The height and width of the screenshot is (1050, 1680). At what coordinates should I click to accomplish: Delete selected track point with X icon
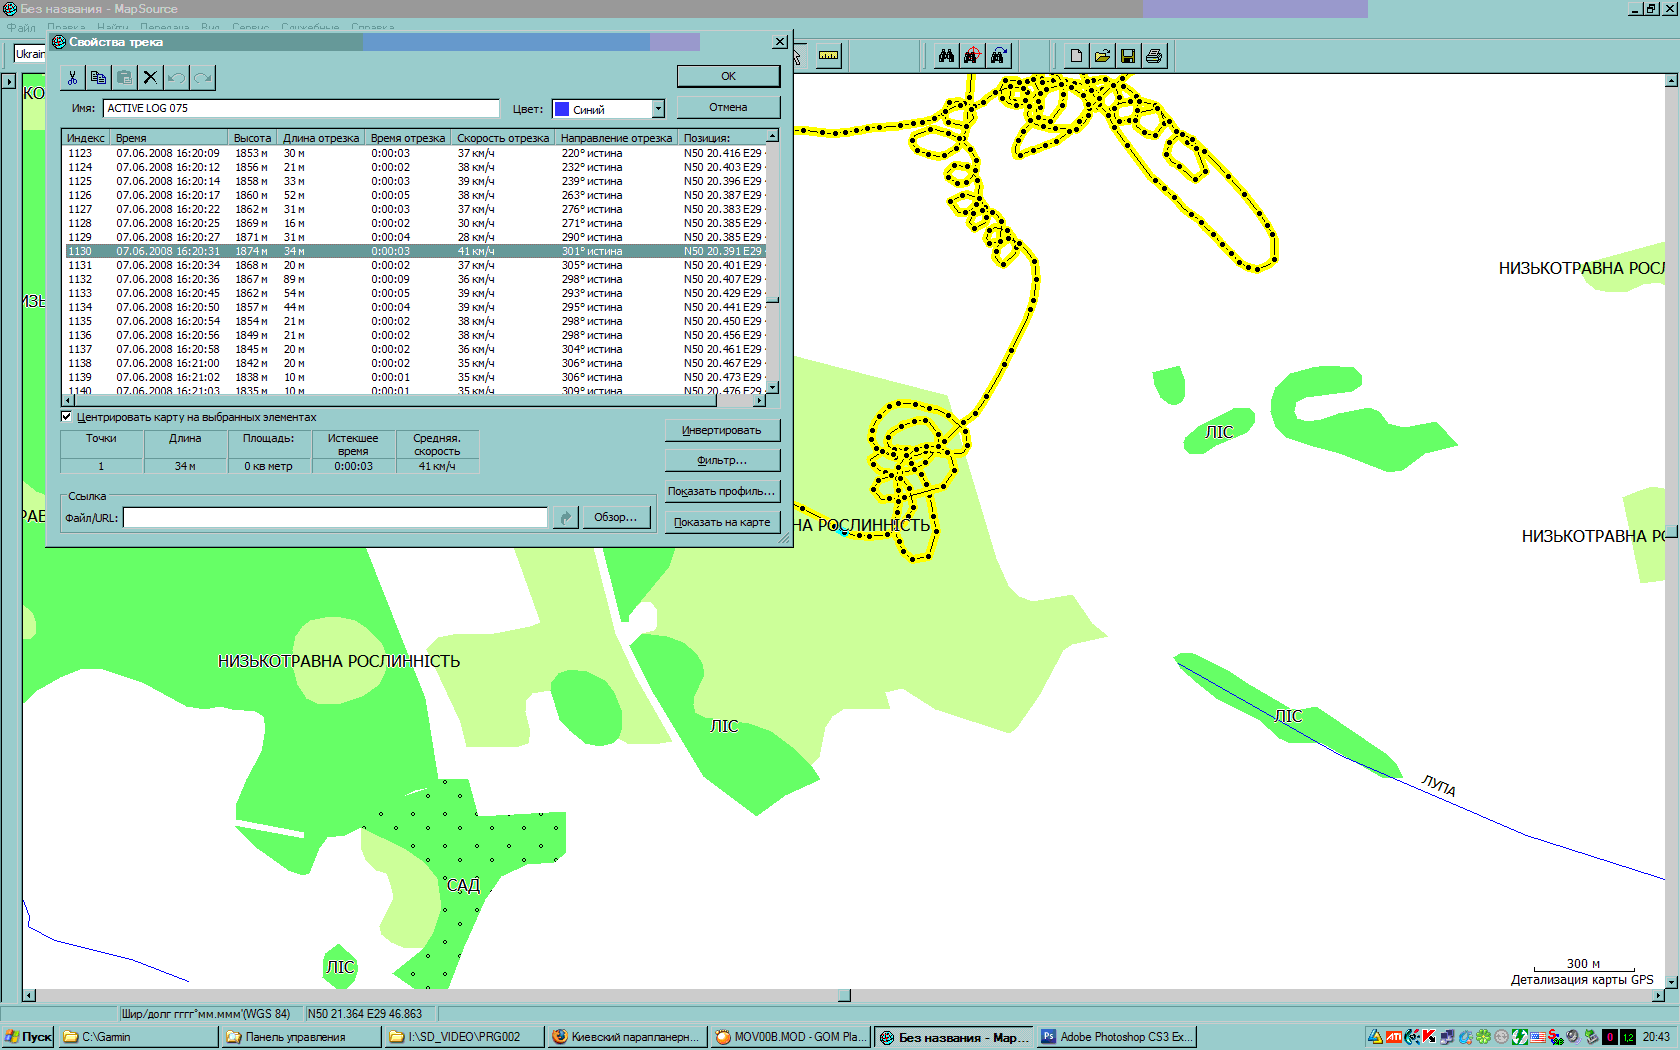150,78
